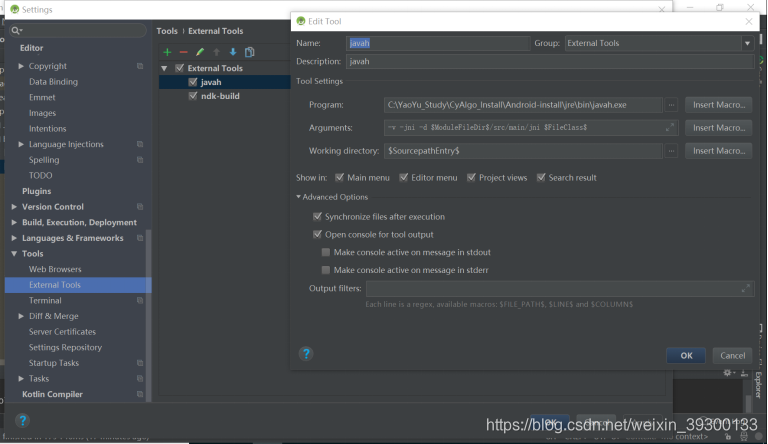Insert Macro for Working directory field
The height and width of the screenshot is (444, 768).
pyautogui.click(x=719, y=151)
